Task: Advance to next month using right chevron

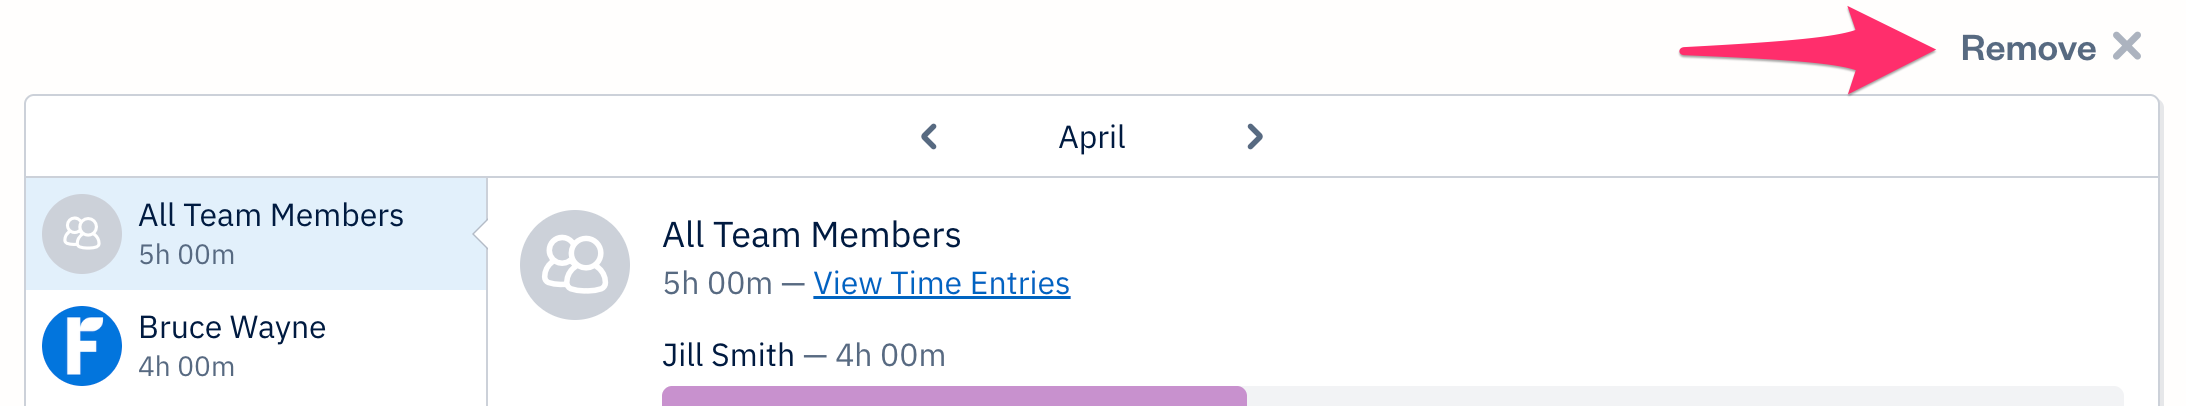Action: pos(1255,137)
